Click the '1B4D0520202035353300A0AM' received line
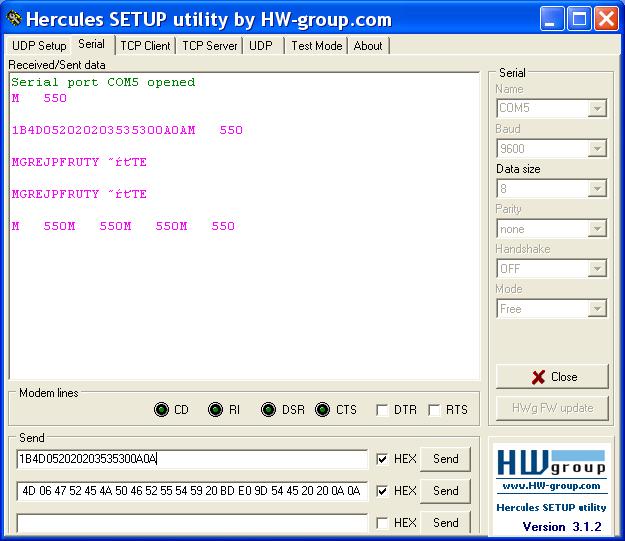 click(x=127, y=130)
